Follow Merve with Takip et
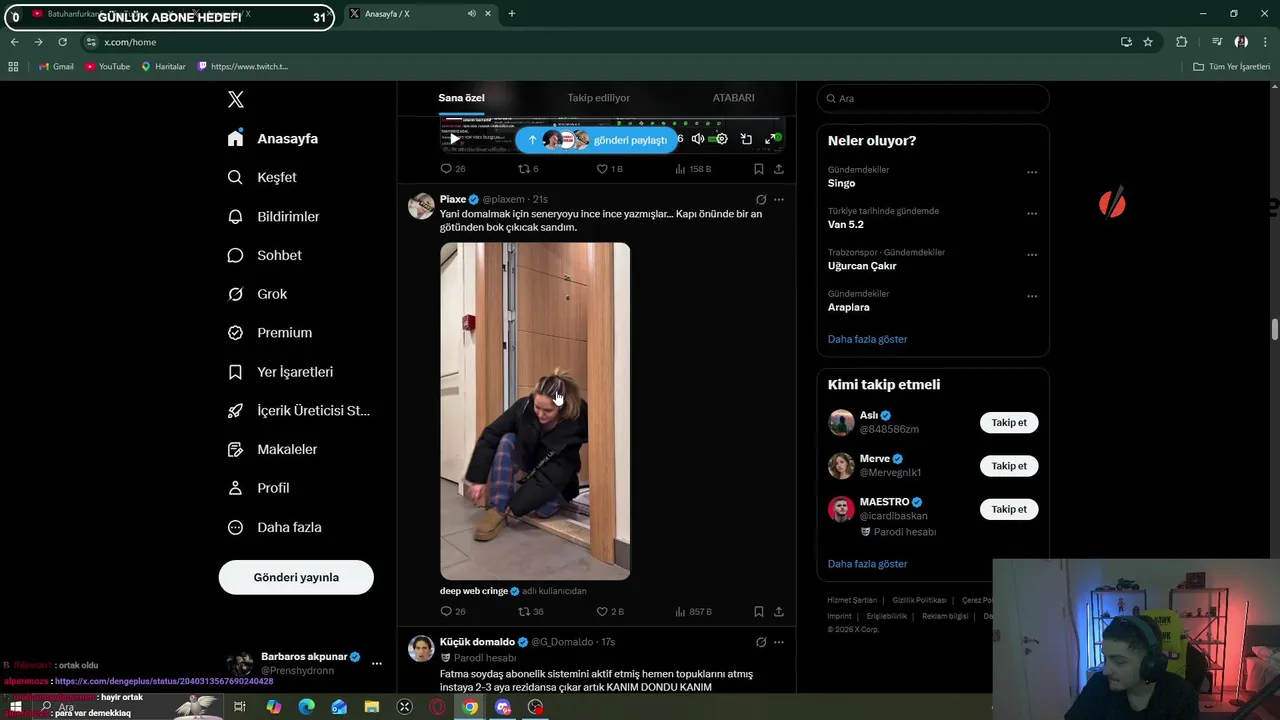 (1009, 466)
